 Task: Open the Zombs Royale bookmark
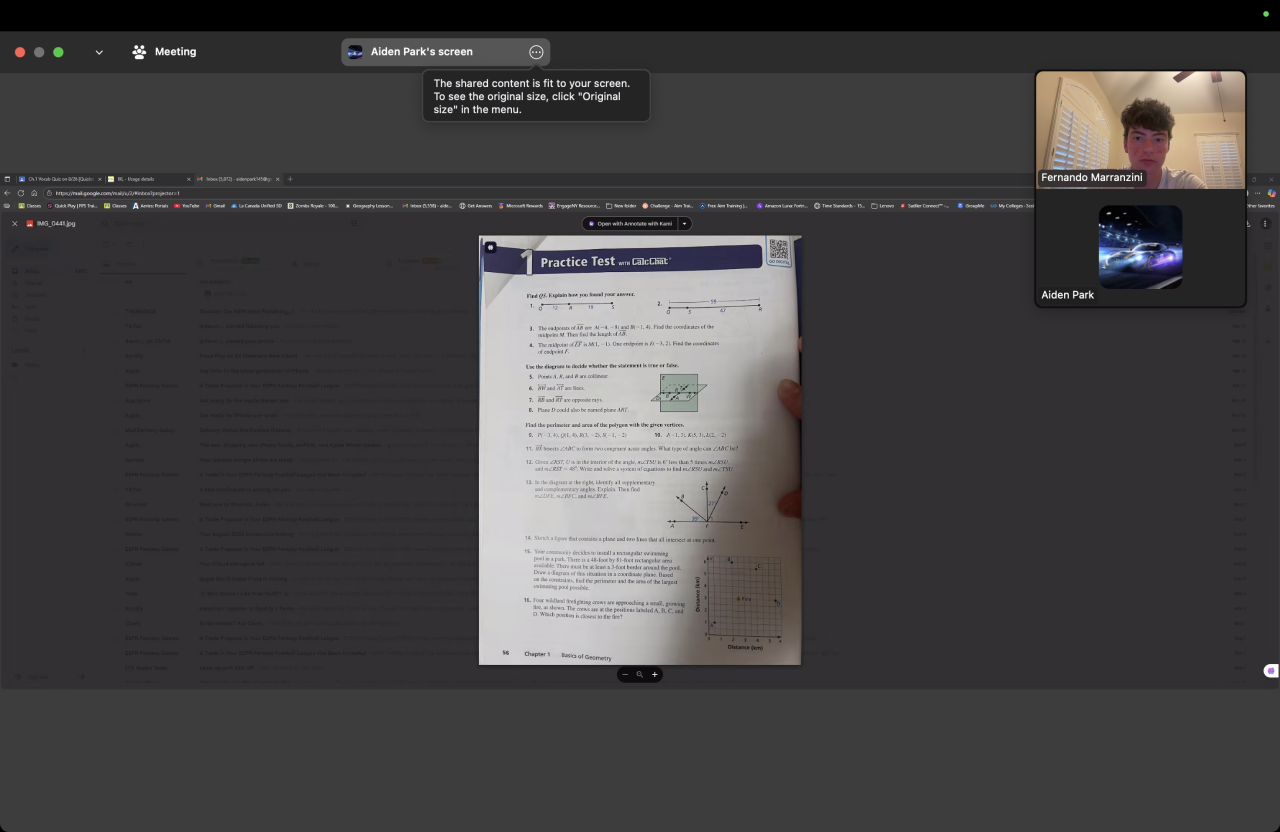tap(313, 206)
